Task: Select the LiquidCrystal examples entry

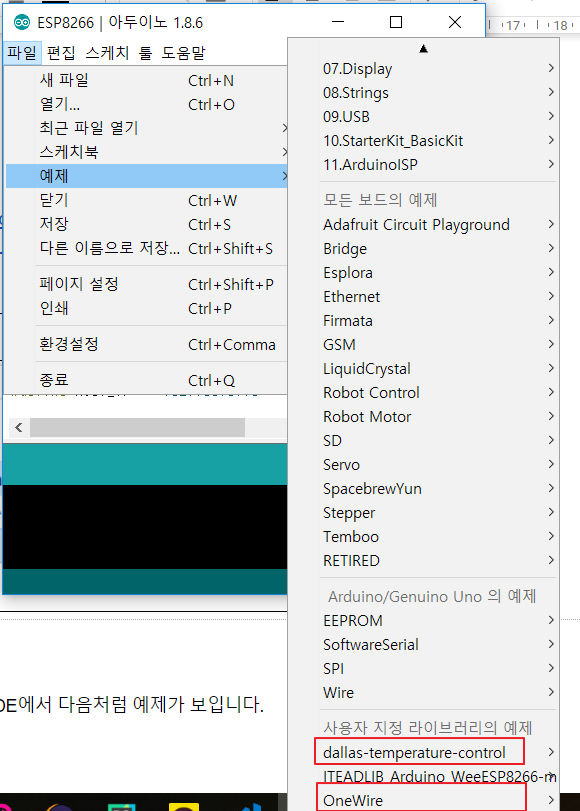Action: pyautogui.click(x=438, y=368)
